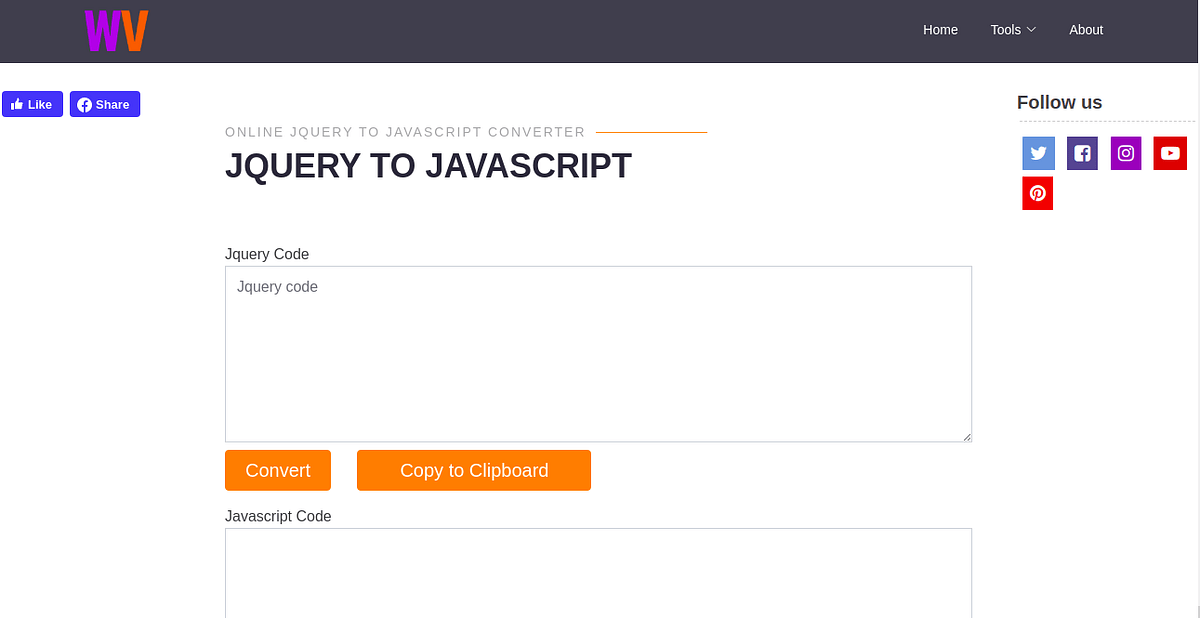The height and width of the screenshot is (618, 1200).
Task: Click the Share button
Action: click(x=104, y=104)
